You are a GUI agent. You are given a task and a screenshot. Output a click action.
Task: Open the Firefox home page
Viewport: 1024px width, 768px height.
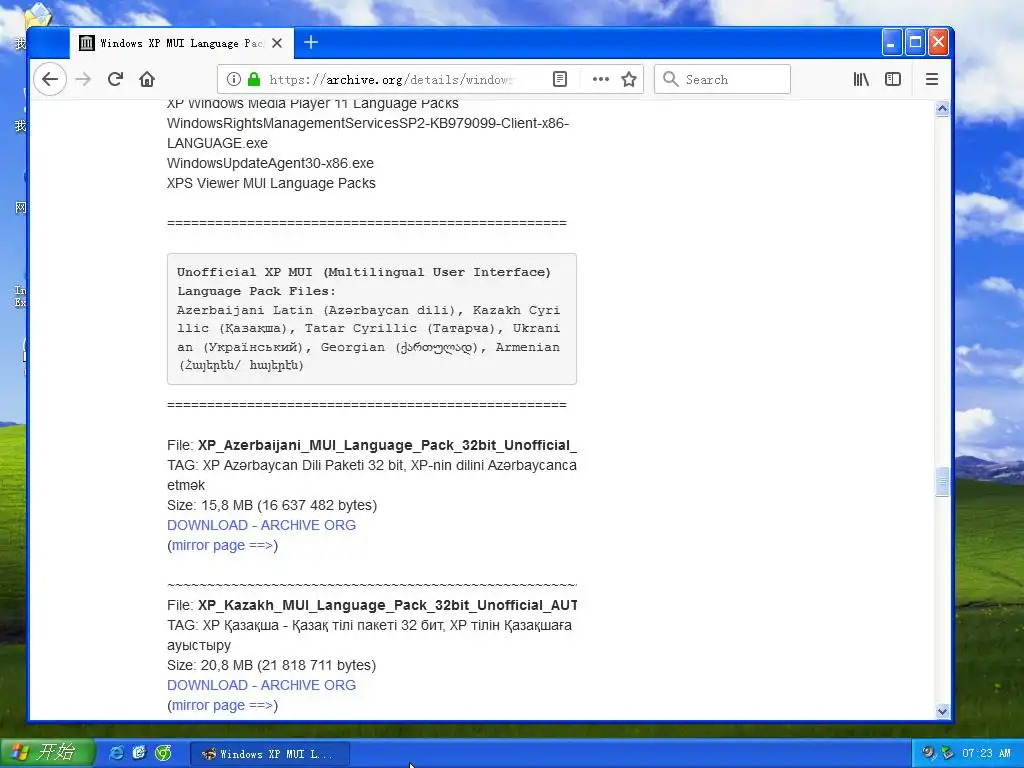pyautogui.click(x=147, y=79)
